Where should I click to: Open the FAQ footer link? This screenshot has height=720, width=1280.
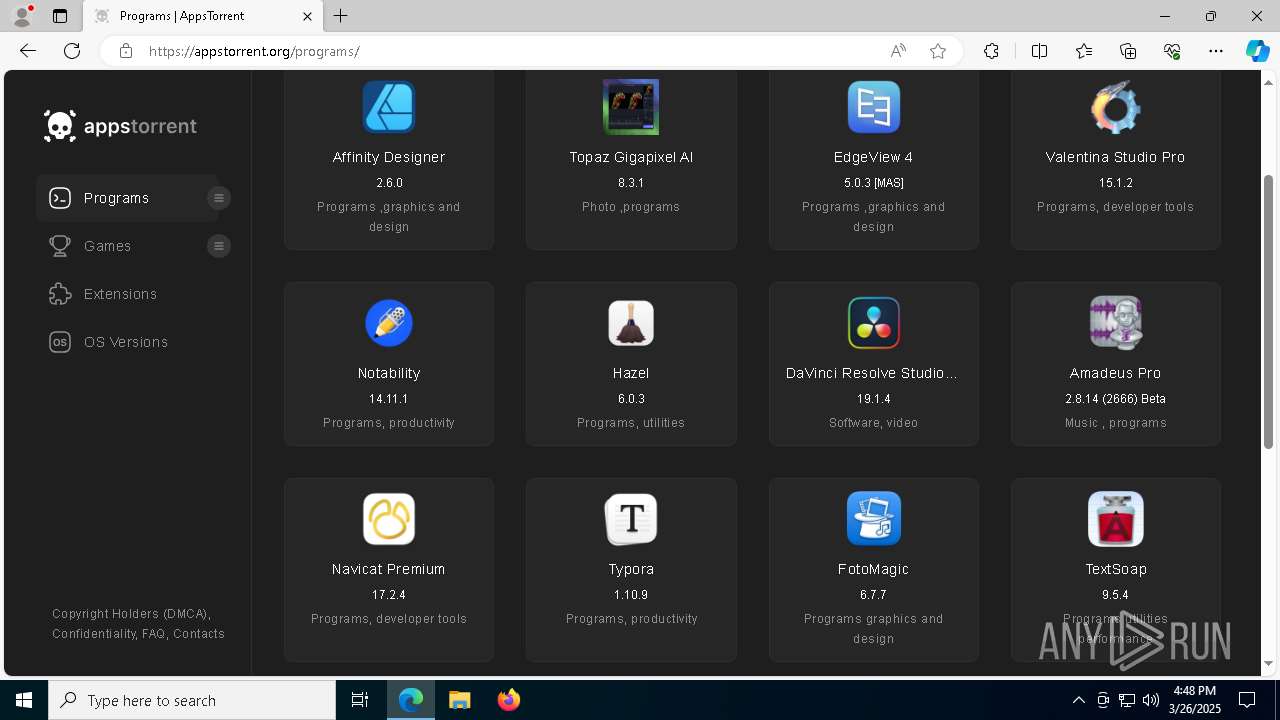pos(153,634)
